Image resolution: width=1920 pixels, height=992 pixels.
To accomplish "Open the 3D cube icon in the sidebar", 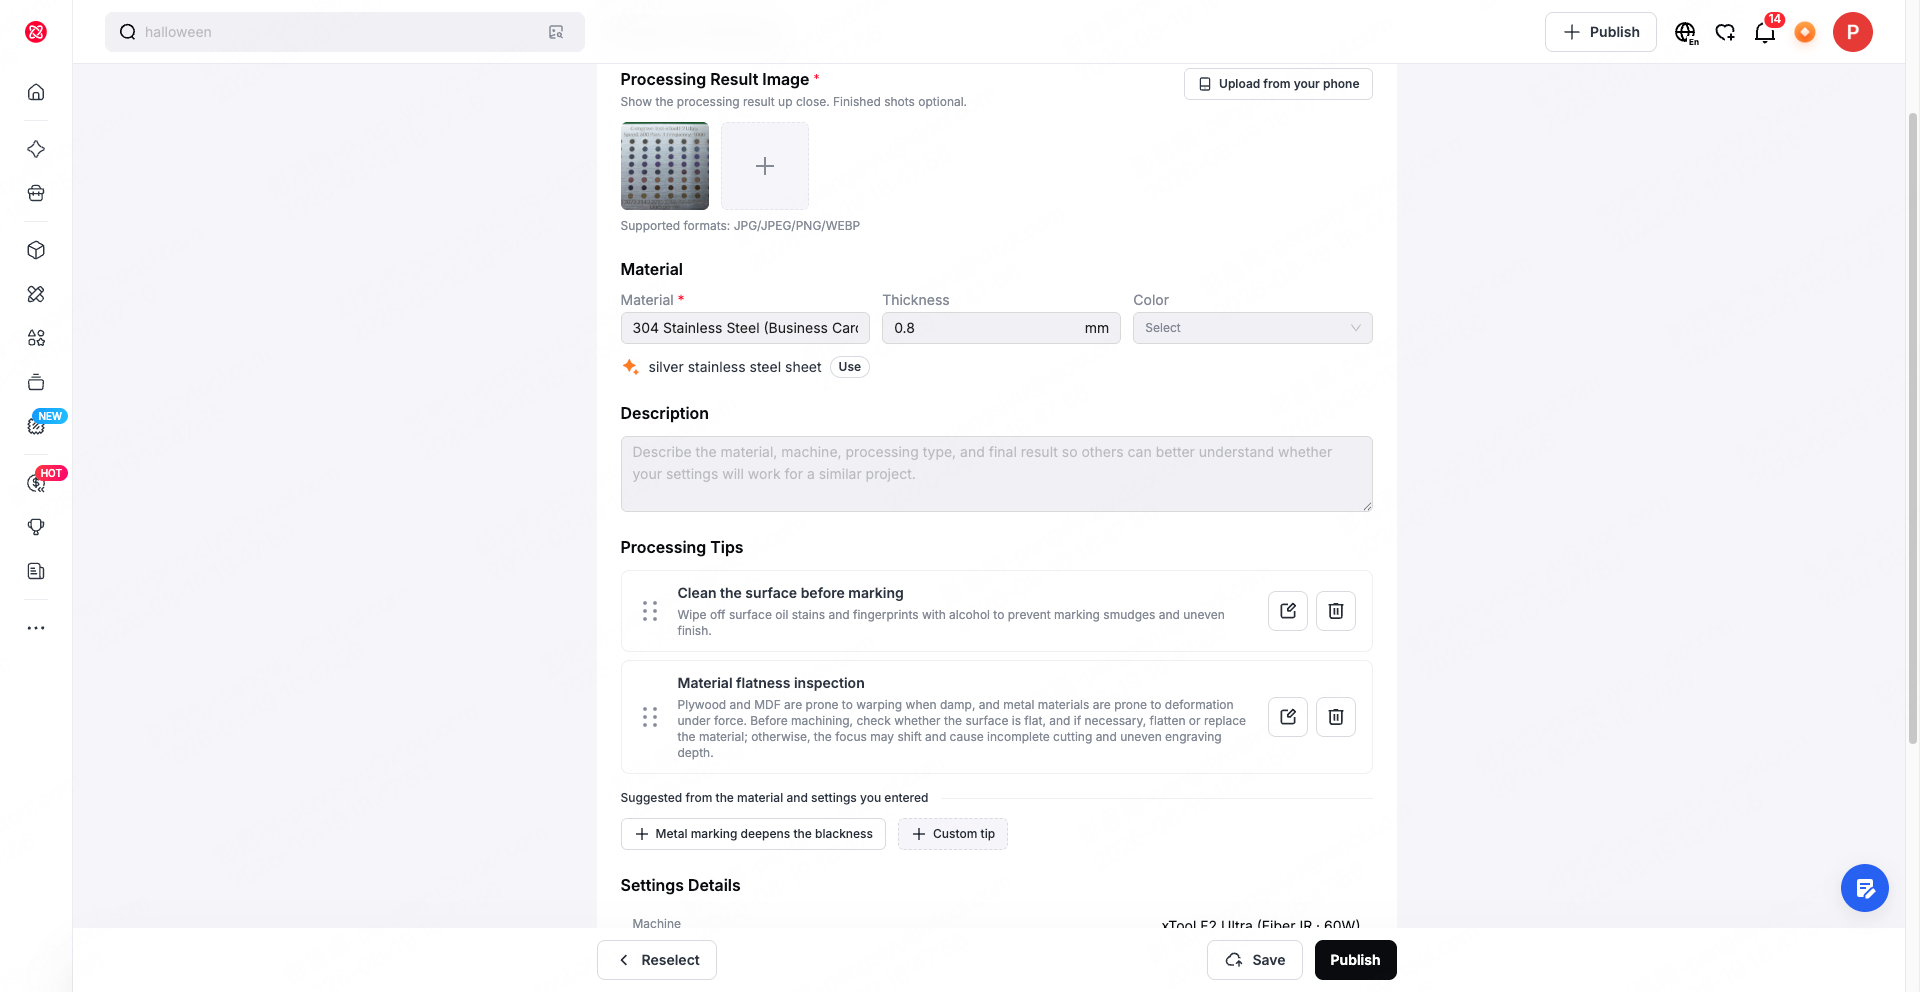I will tap(36, 250).
